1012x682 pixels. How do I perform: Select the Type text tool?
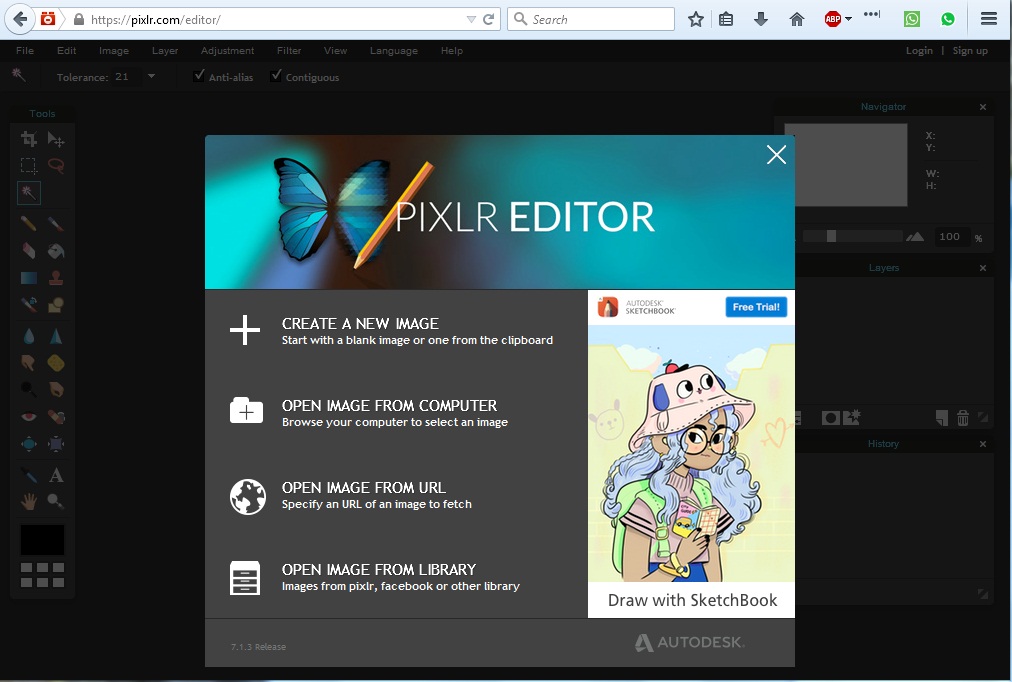(x=56, y=476)
